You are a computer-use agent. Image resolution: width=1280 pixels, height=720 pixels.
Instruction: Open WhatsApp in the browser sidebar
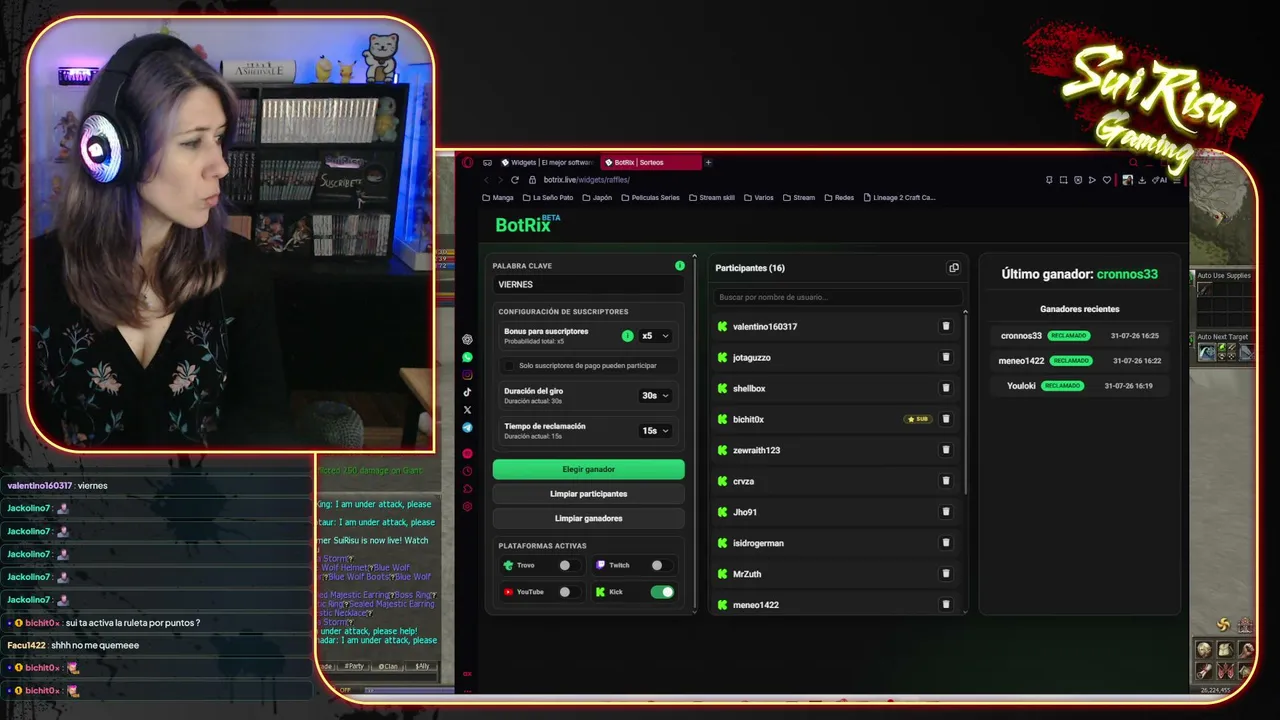click(467, 357)
